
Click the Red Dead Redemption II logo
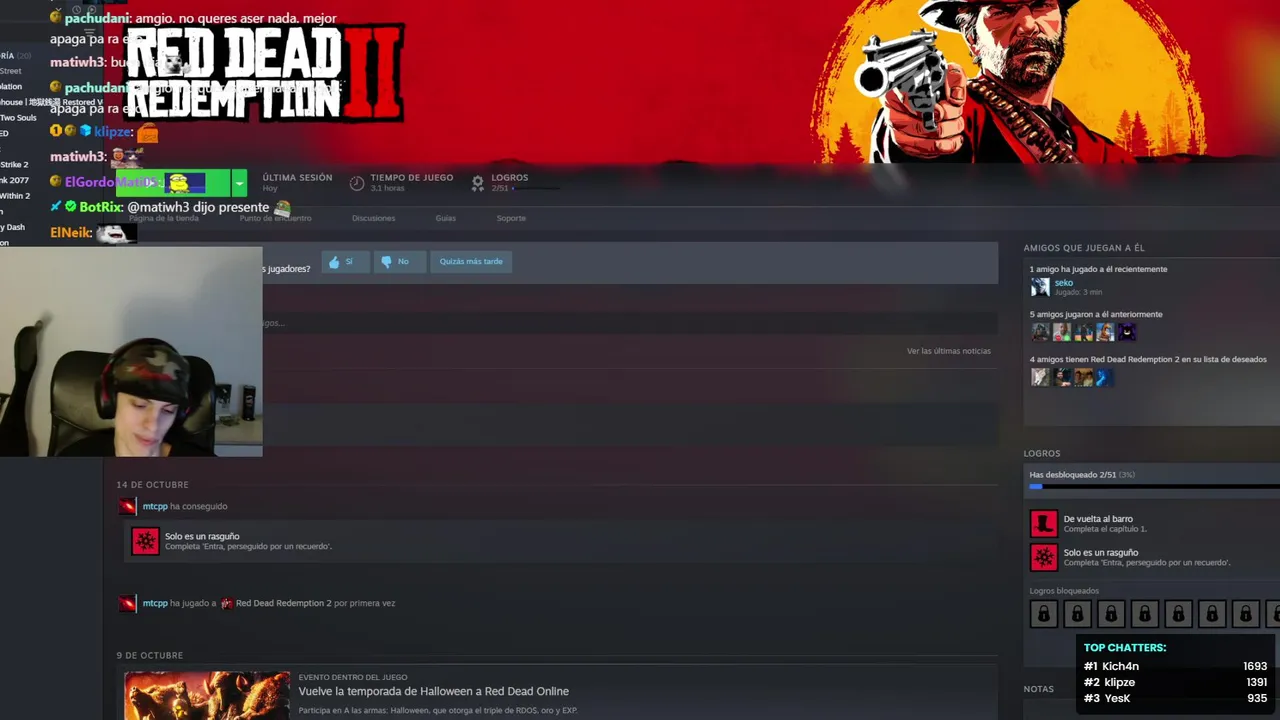tap(264, 72)
